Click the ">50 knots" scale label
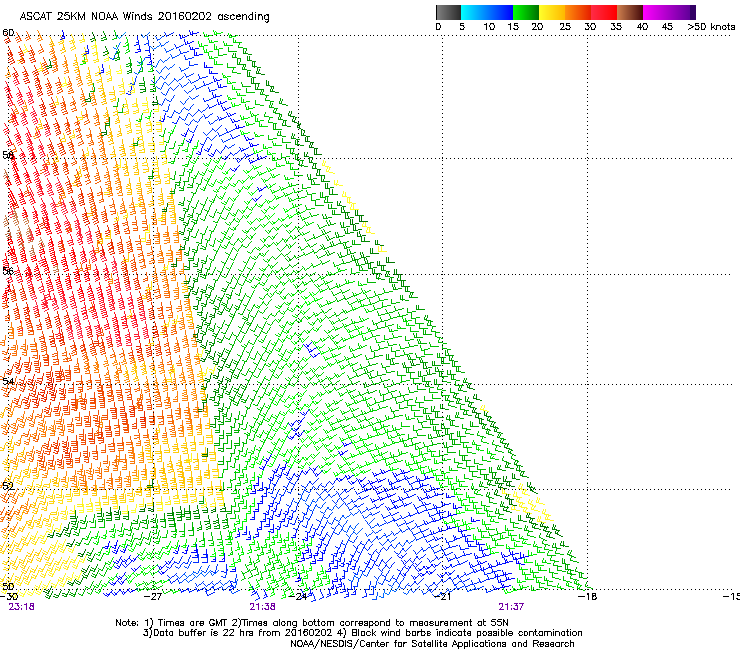 [x=711, y=27]
